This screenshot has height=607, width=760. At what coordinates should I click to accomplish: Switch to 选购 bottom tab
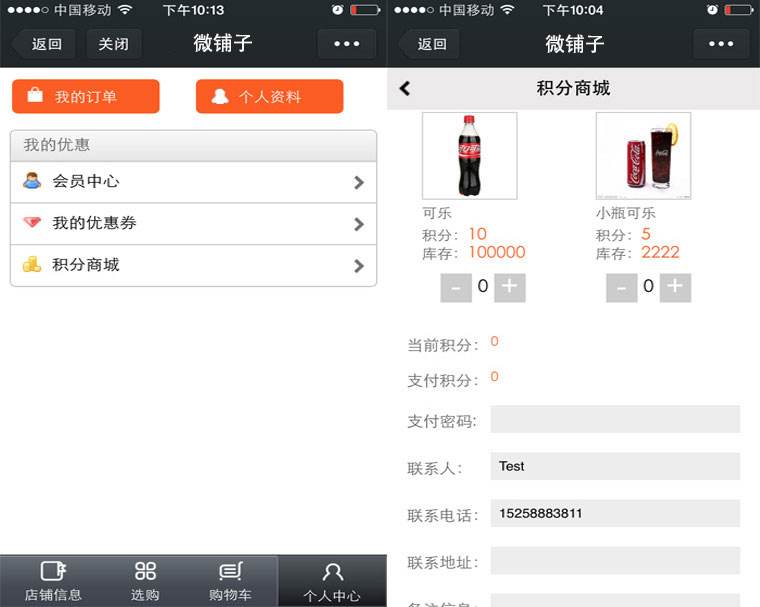pos(145,581)
